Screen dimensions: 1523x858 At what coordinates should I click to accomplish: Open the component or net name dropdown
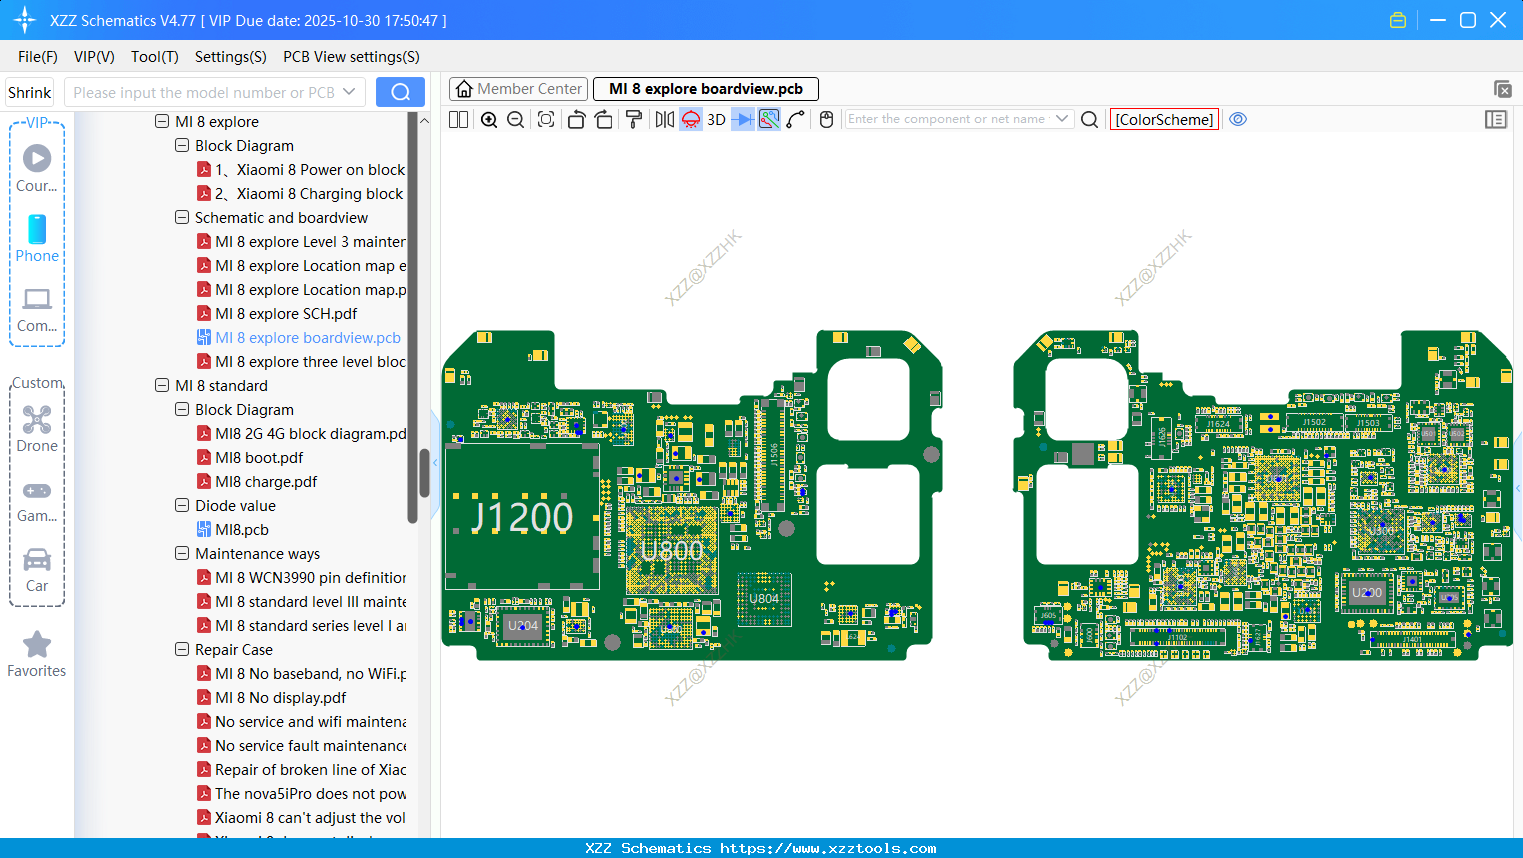pos(1062,119)
